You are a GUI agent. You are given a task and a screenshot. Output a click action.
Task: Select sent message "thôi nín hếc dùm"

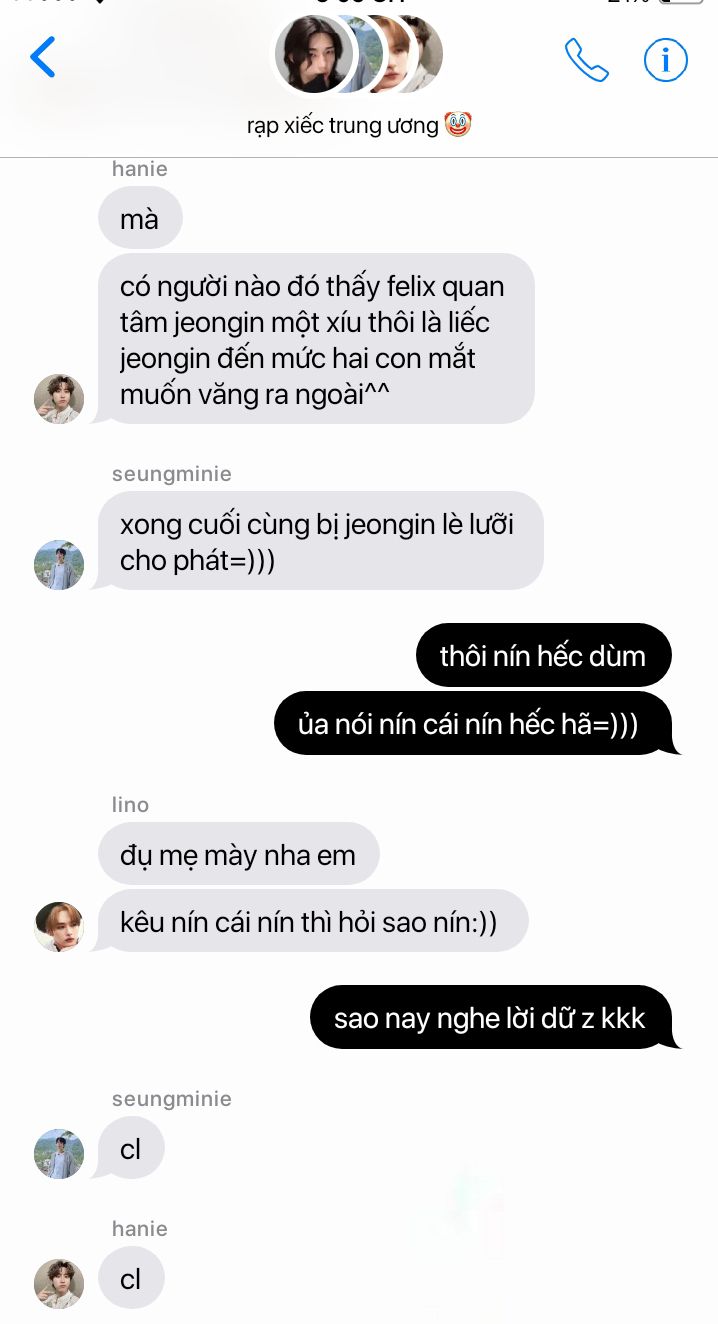coord(543,656)
